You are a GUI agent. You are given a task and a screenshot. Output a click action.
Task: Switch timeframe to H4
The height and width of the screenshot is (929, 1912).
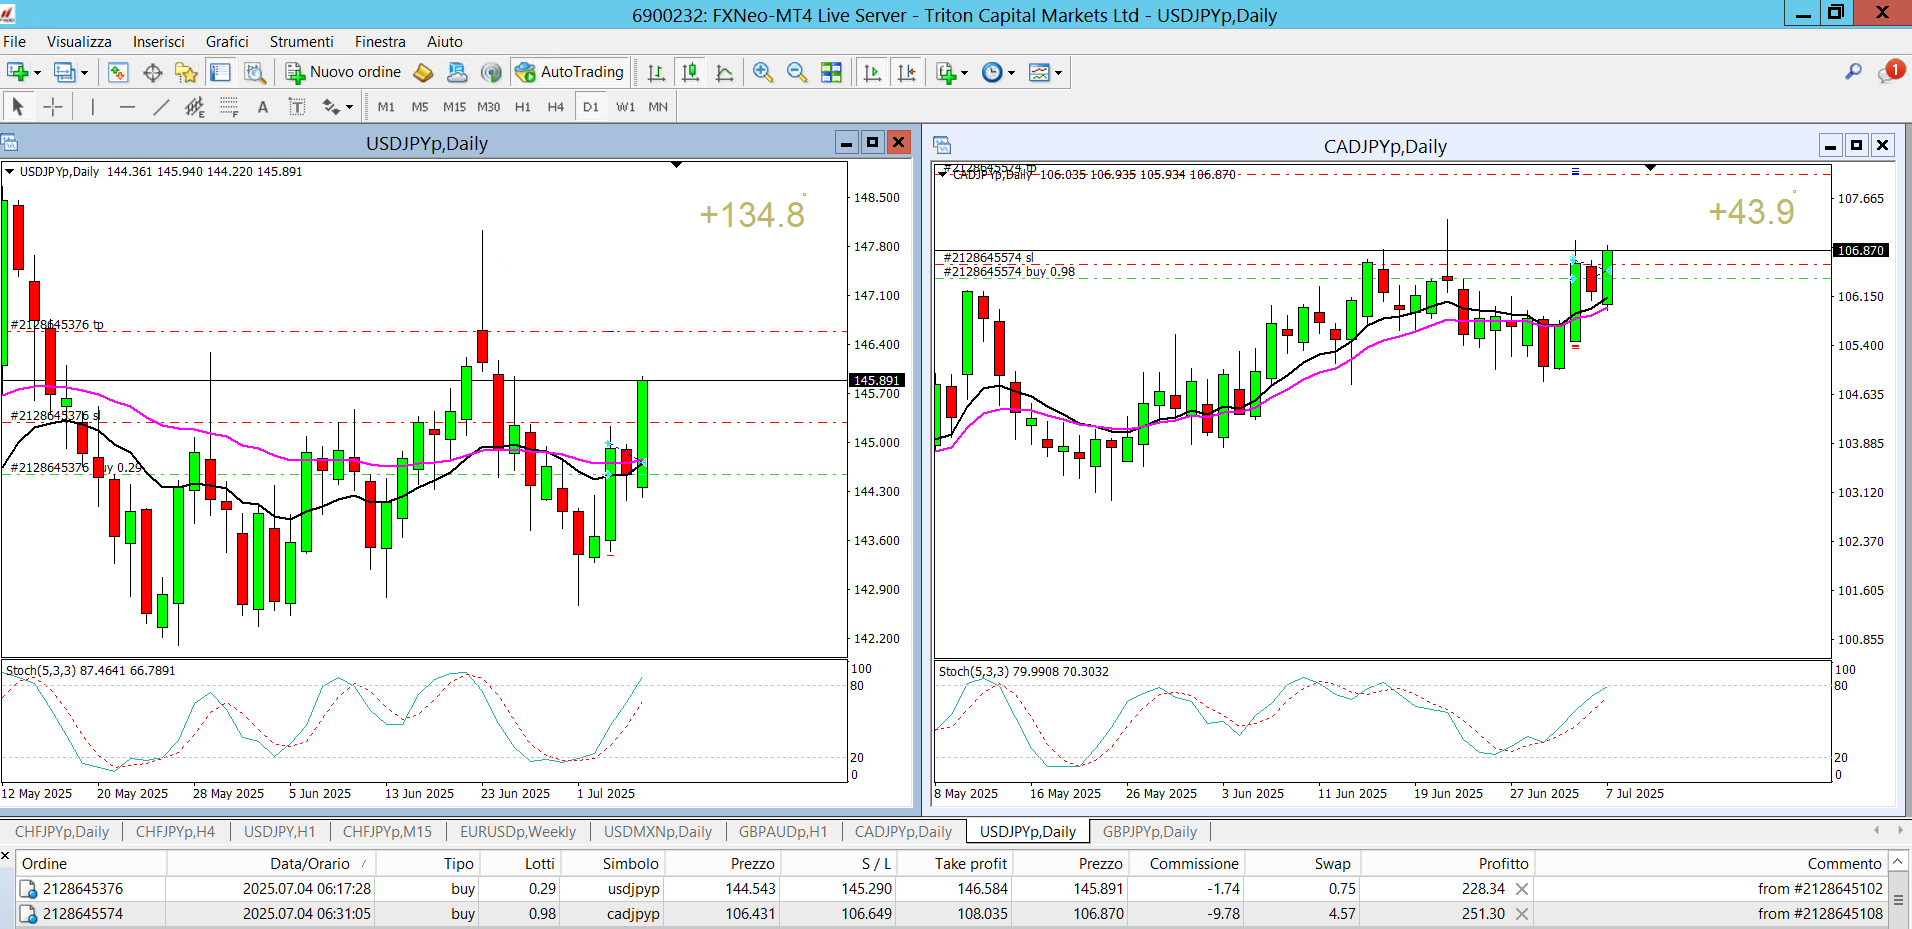click(556, 107)
